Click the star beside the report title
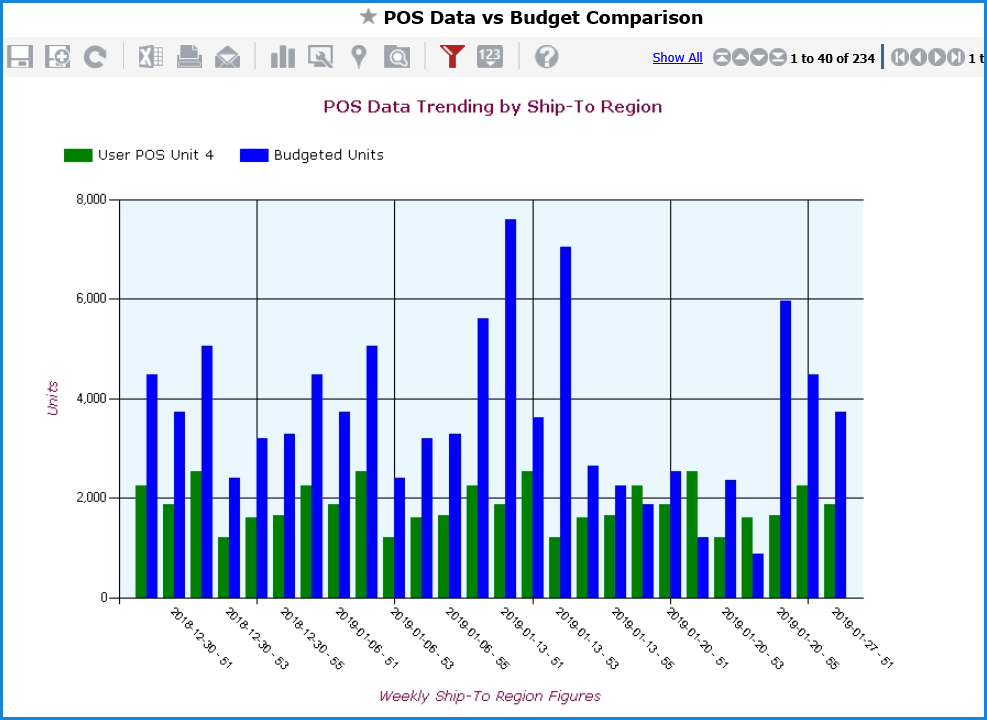The image size is (987, 720). (x=368, y=17)
